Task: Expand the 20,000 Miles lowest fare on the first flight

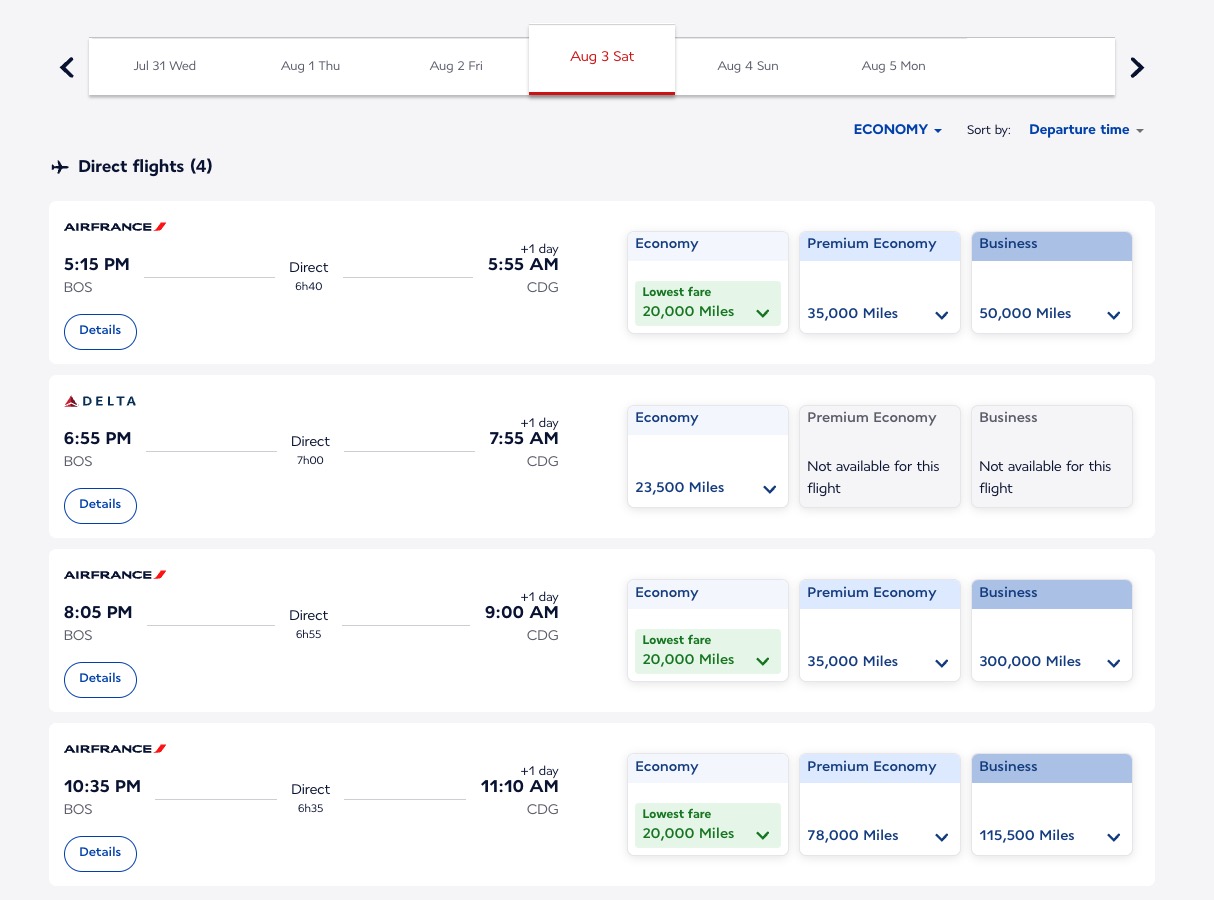Action: [762, 312]
